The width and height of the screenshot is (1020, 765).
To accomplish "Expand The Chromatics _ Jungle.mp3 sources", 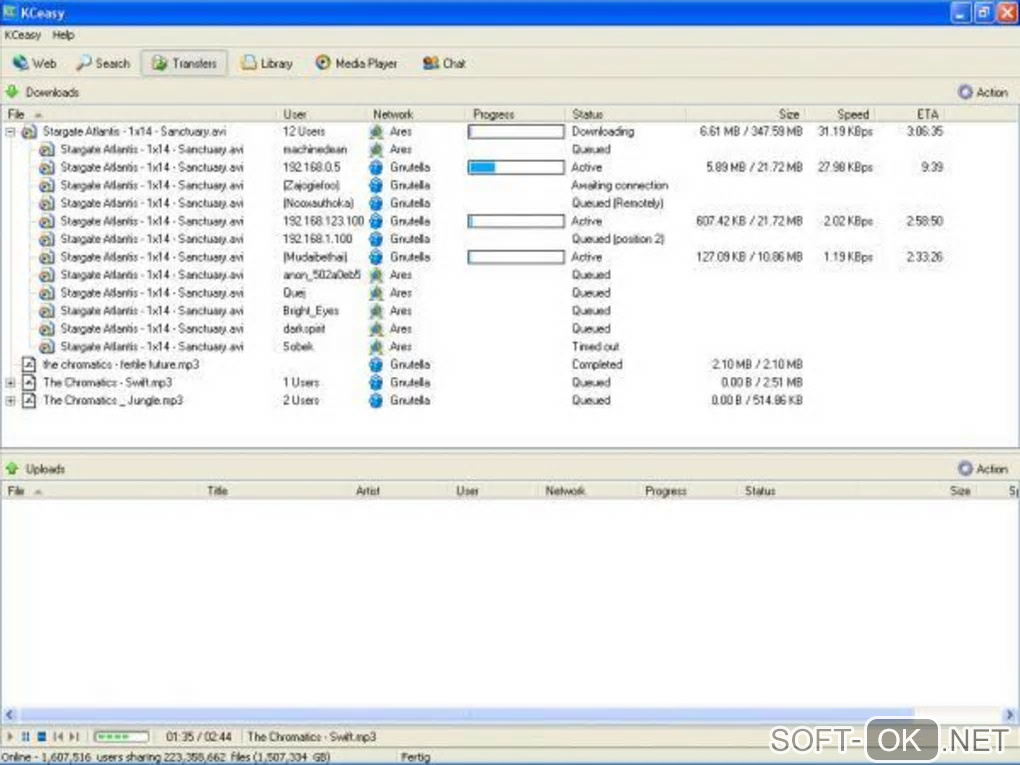I will click(x=10, y=401).
